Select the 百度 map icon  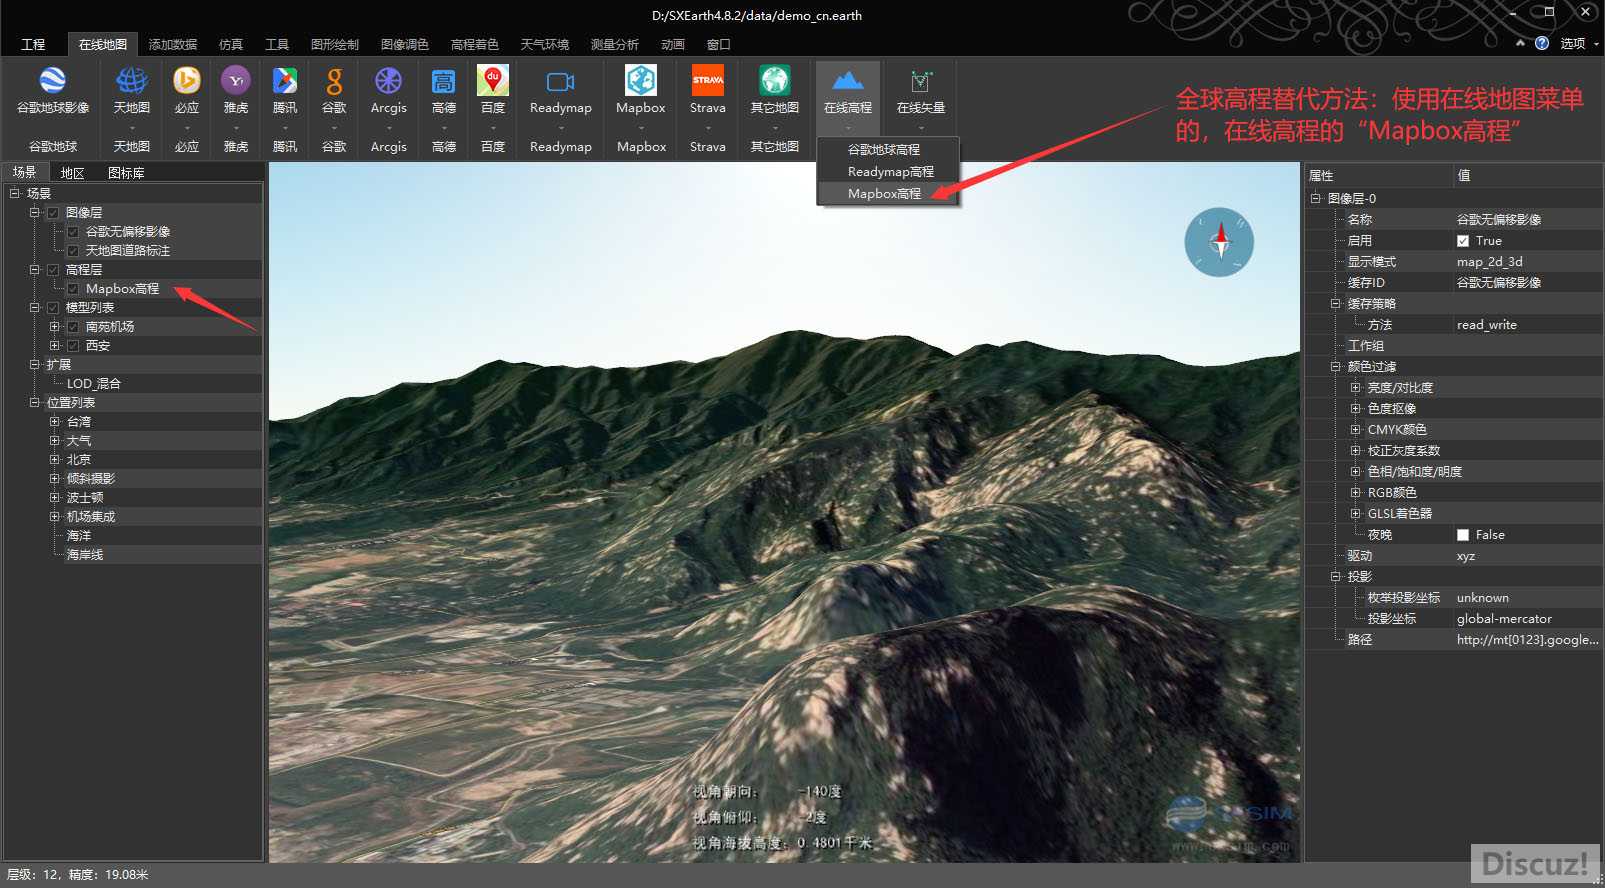pyautogui.click(x=493, y=80)
